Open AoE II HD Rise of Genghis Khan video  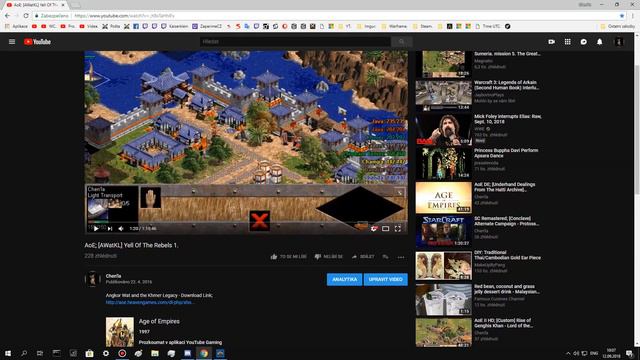503,323
